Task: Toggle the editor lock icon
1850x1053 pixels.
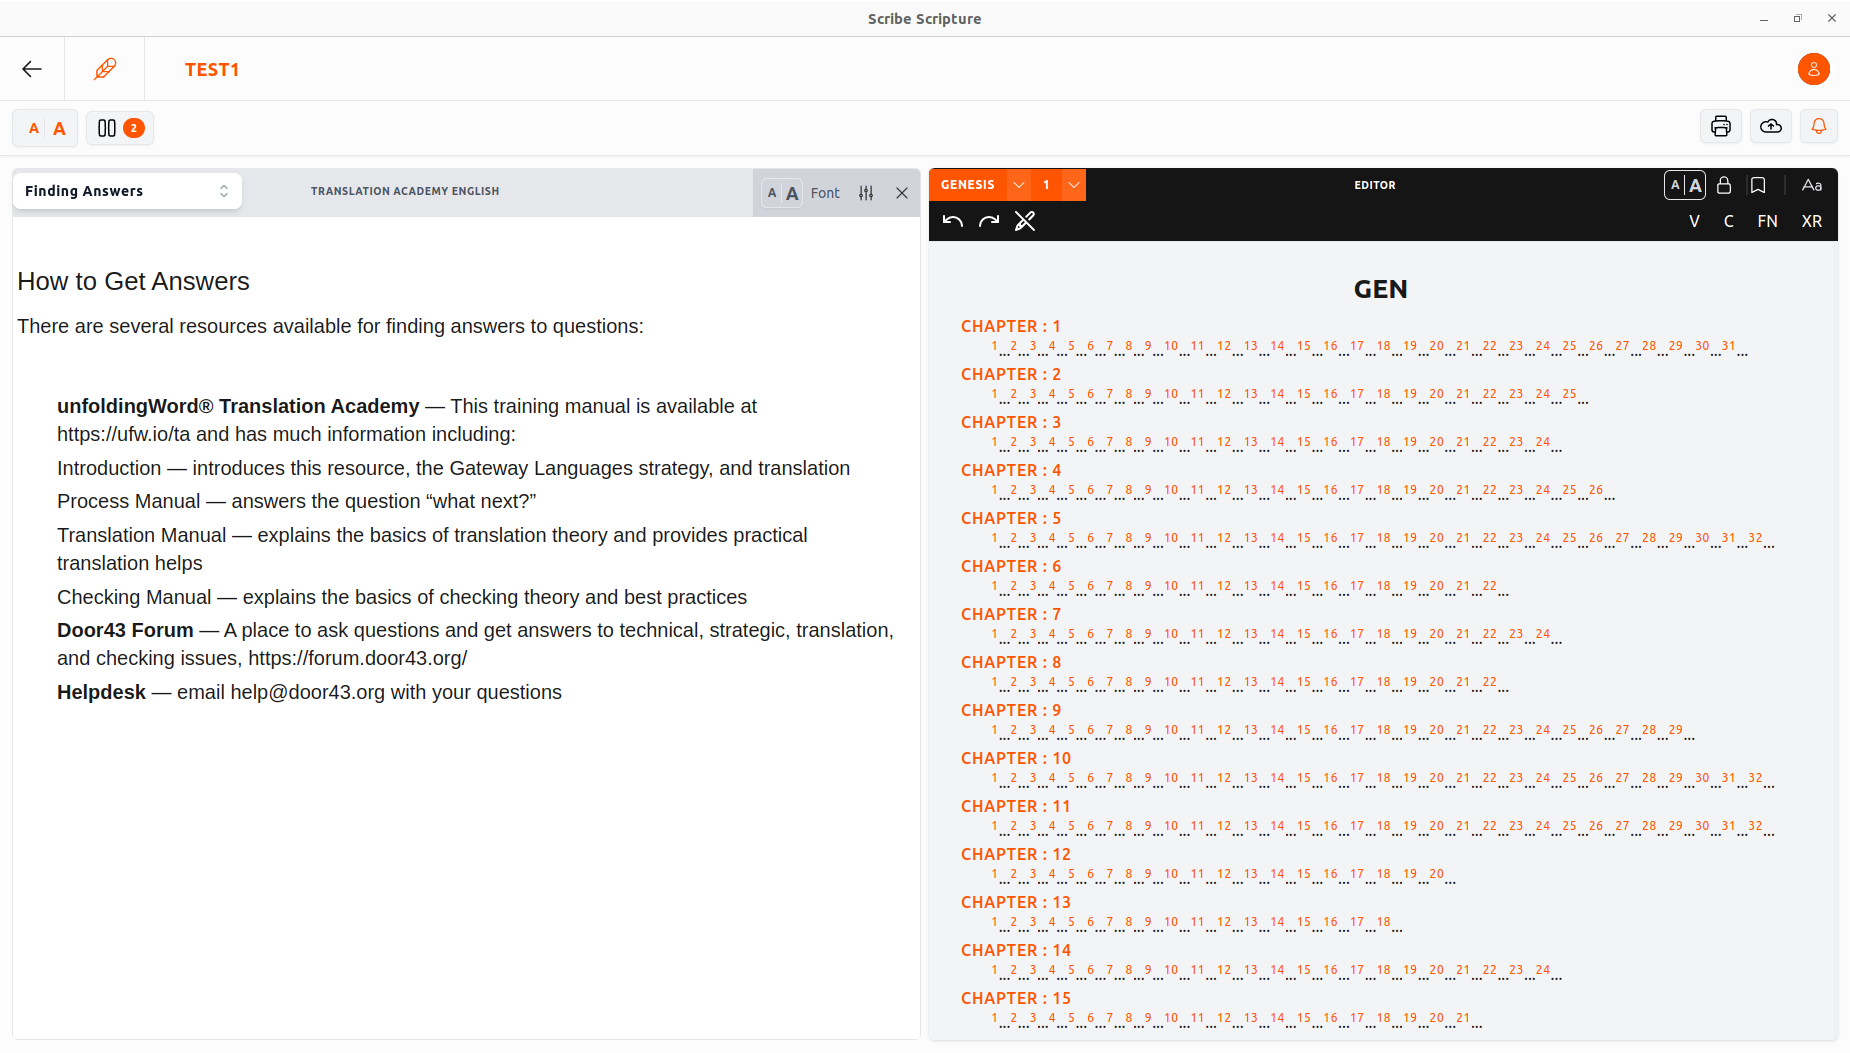Action: point(1724,185)
